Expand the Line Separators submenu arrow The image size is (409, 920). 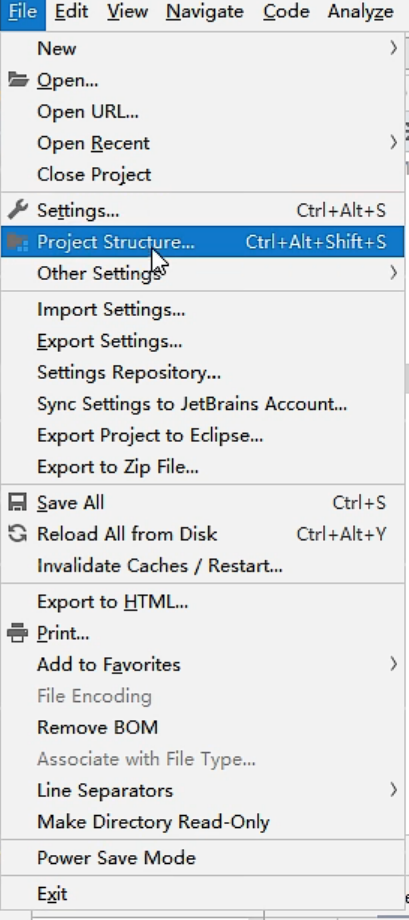(x=394, y=790)
